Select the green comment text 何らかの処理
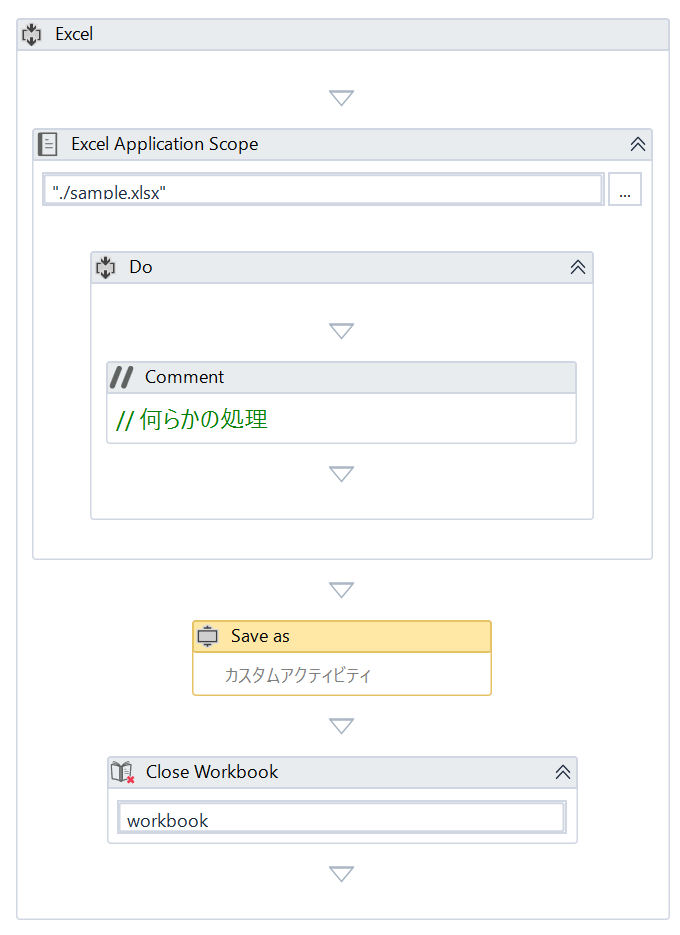This screenshot has width=680, height=935. click(203, 419)
